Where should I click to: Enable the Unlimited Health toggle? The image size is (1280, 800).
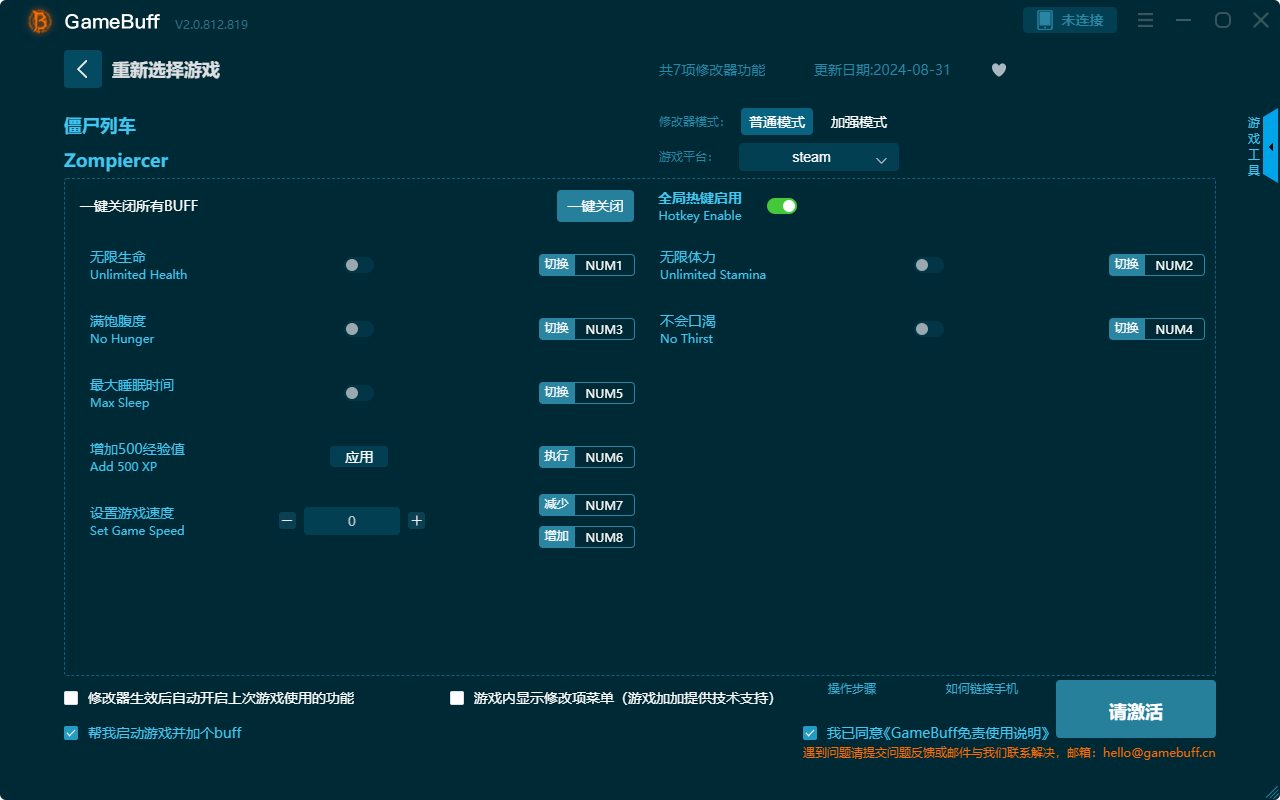click(x=358, y=265)
